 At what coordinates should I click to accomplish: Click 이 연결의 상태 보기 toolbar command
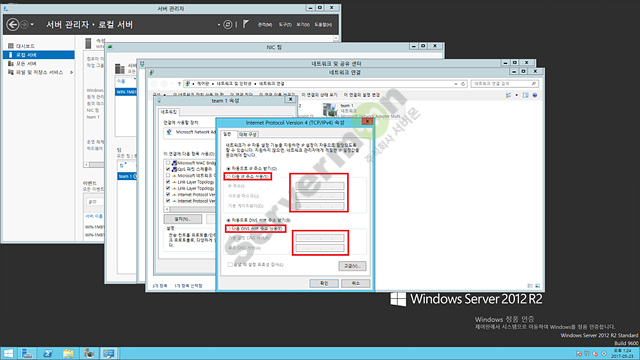coord(319,95)
